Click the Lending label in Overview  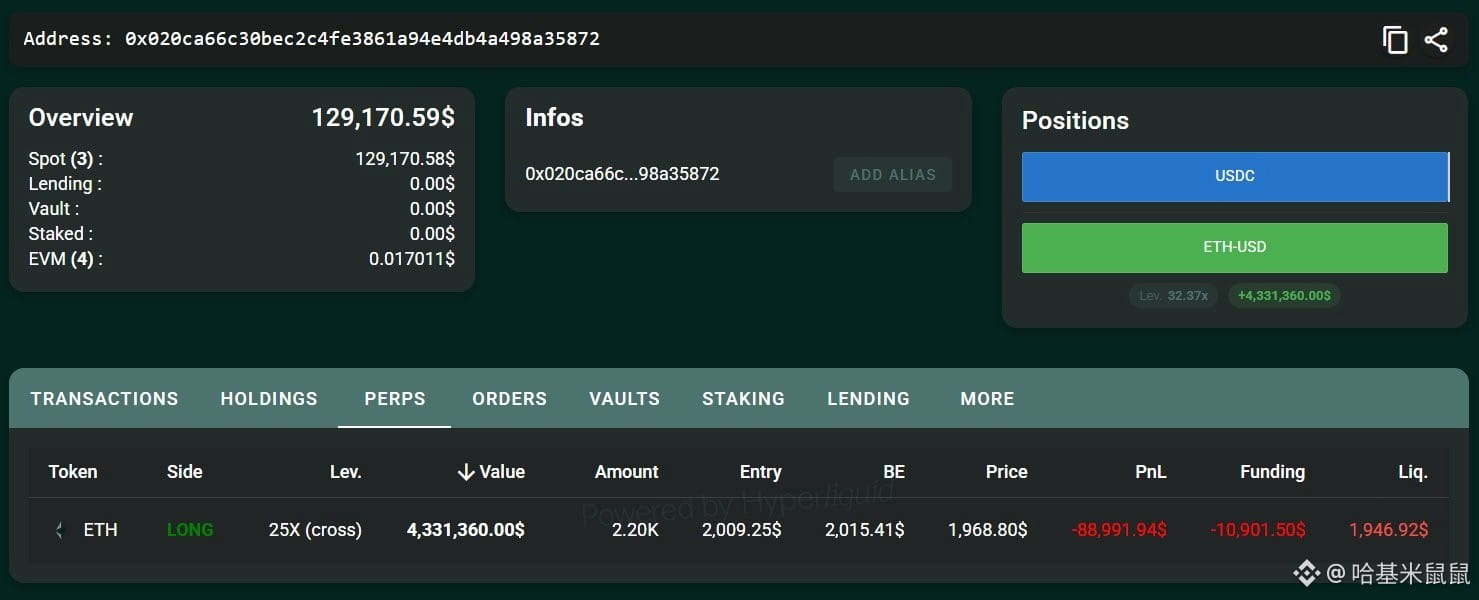coord(65,184)
